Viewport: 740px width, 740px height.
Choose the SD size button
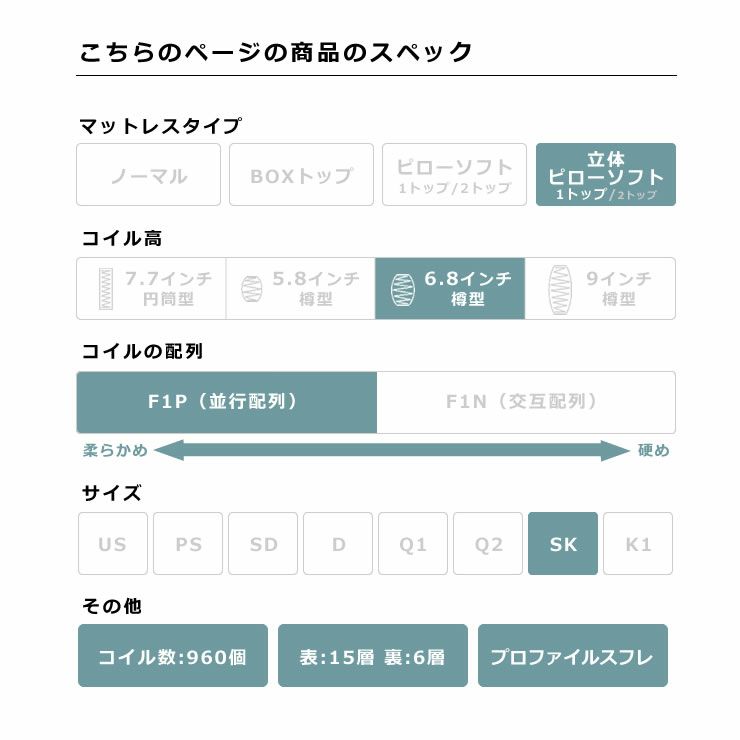pos(263,544)
